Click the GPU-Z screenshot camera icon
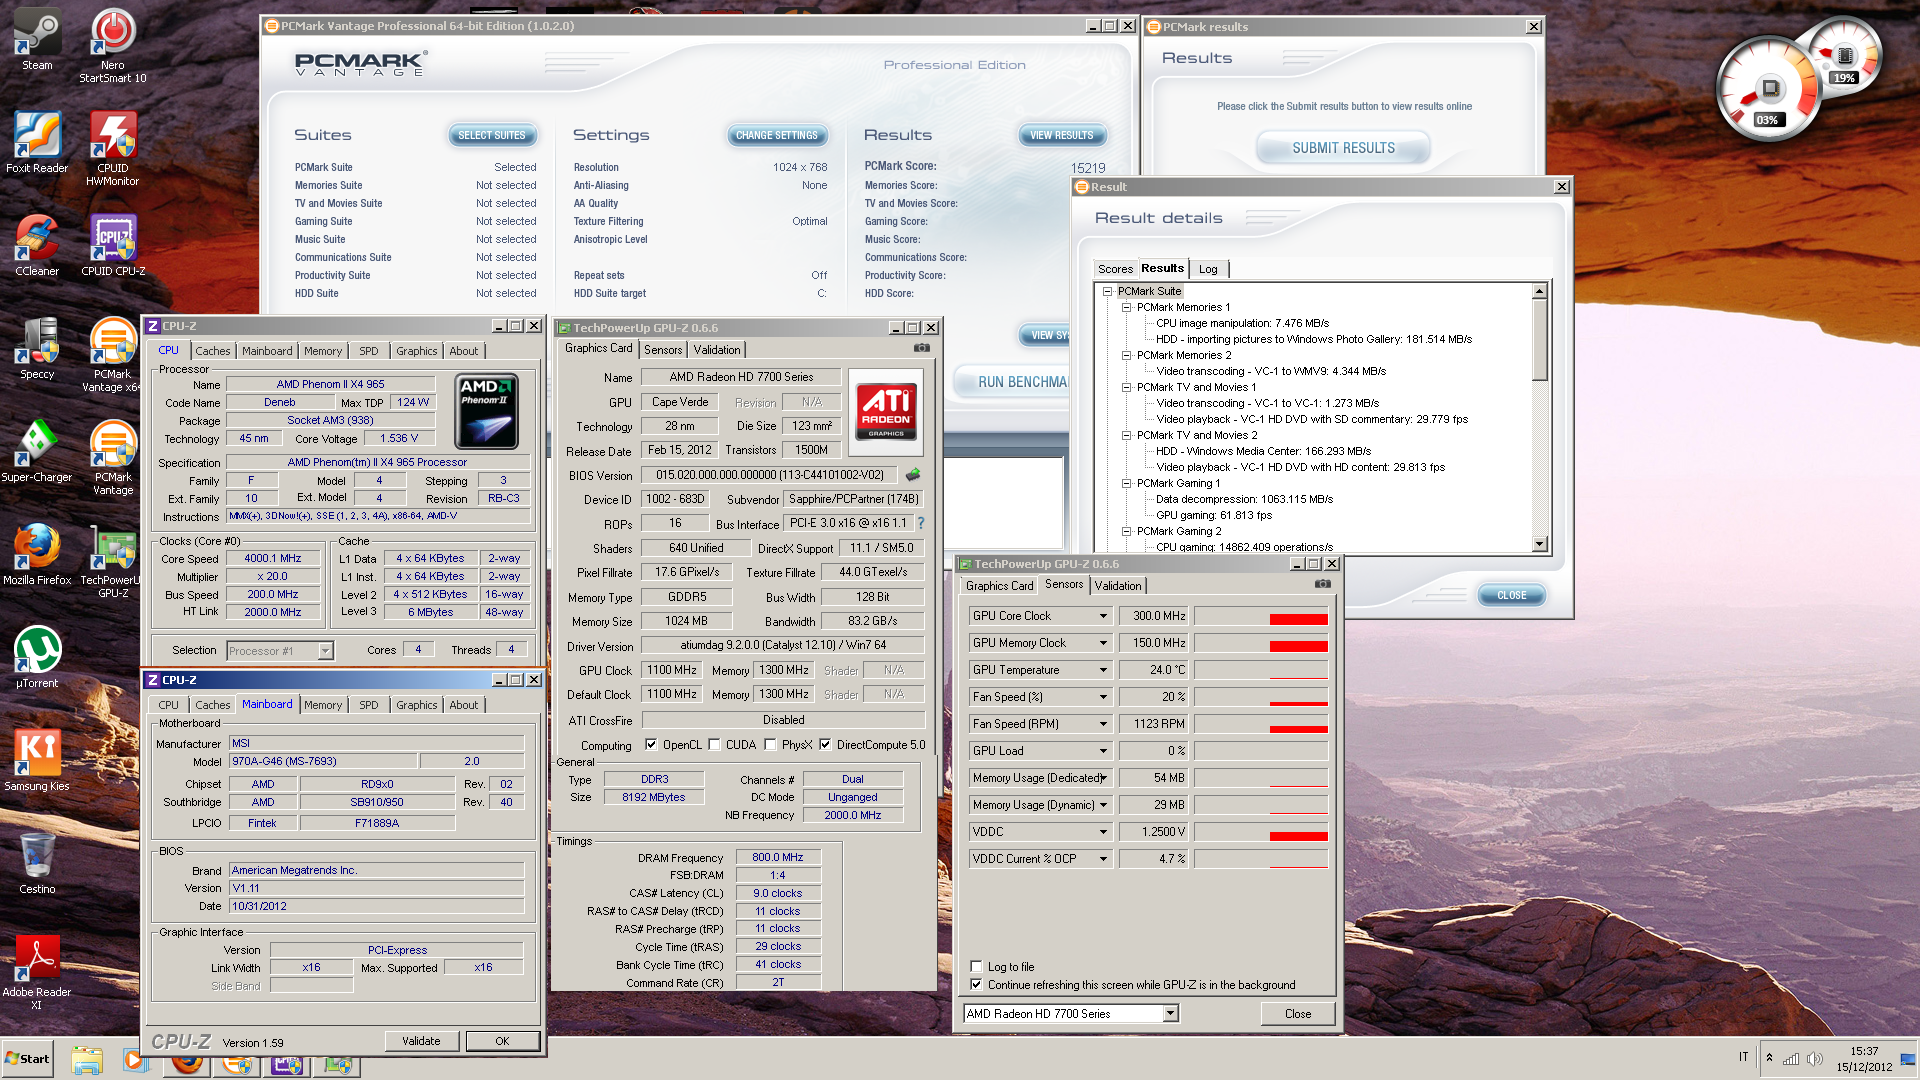The height and width of the screenshot is (1080, 1920). [x=922, y=348]
